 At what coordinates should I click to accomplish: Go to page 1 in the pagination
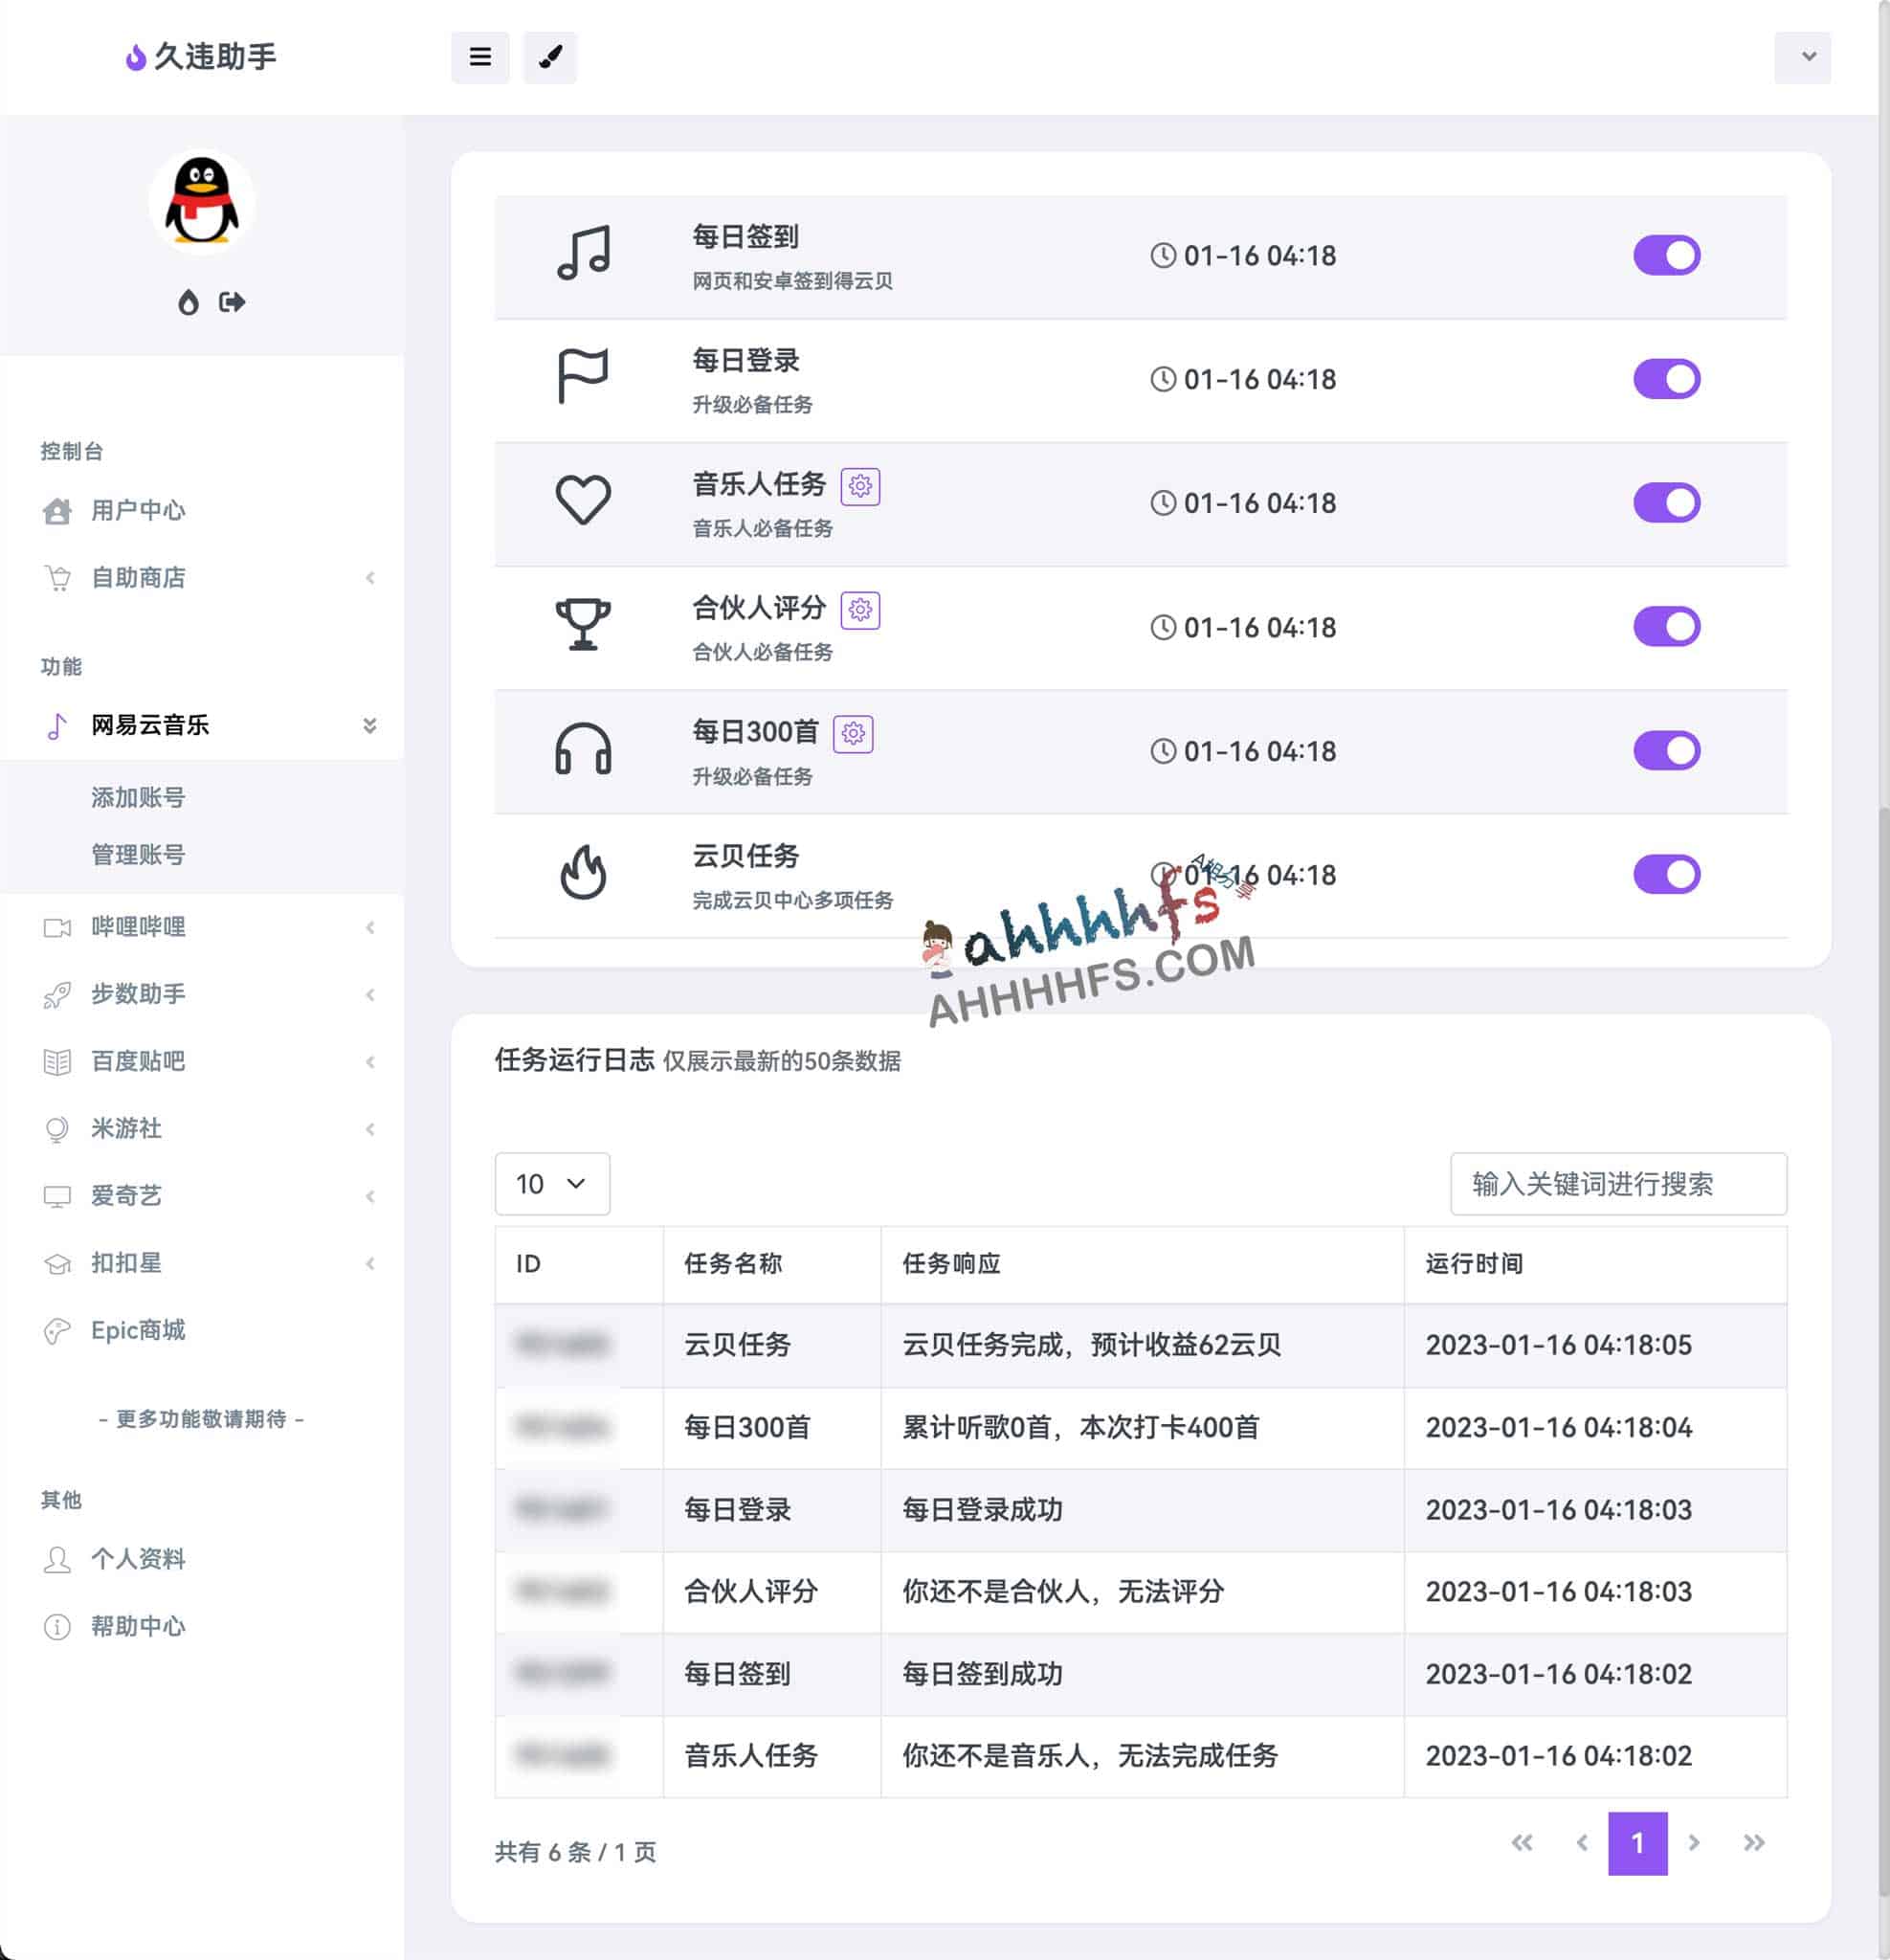point(1637,1843)
